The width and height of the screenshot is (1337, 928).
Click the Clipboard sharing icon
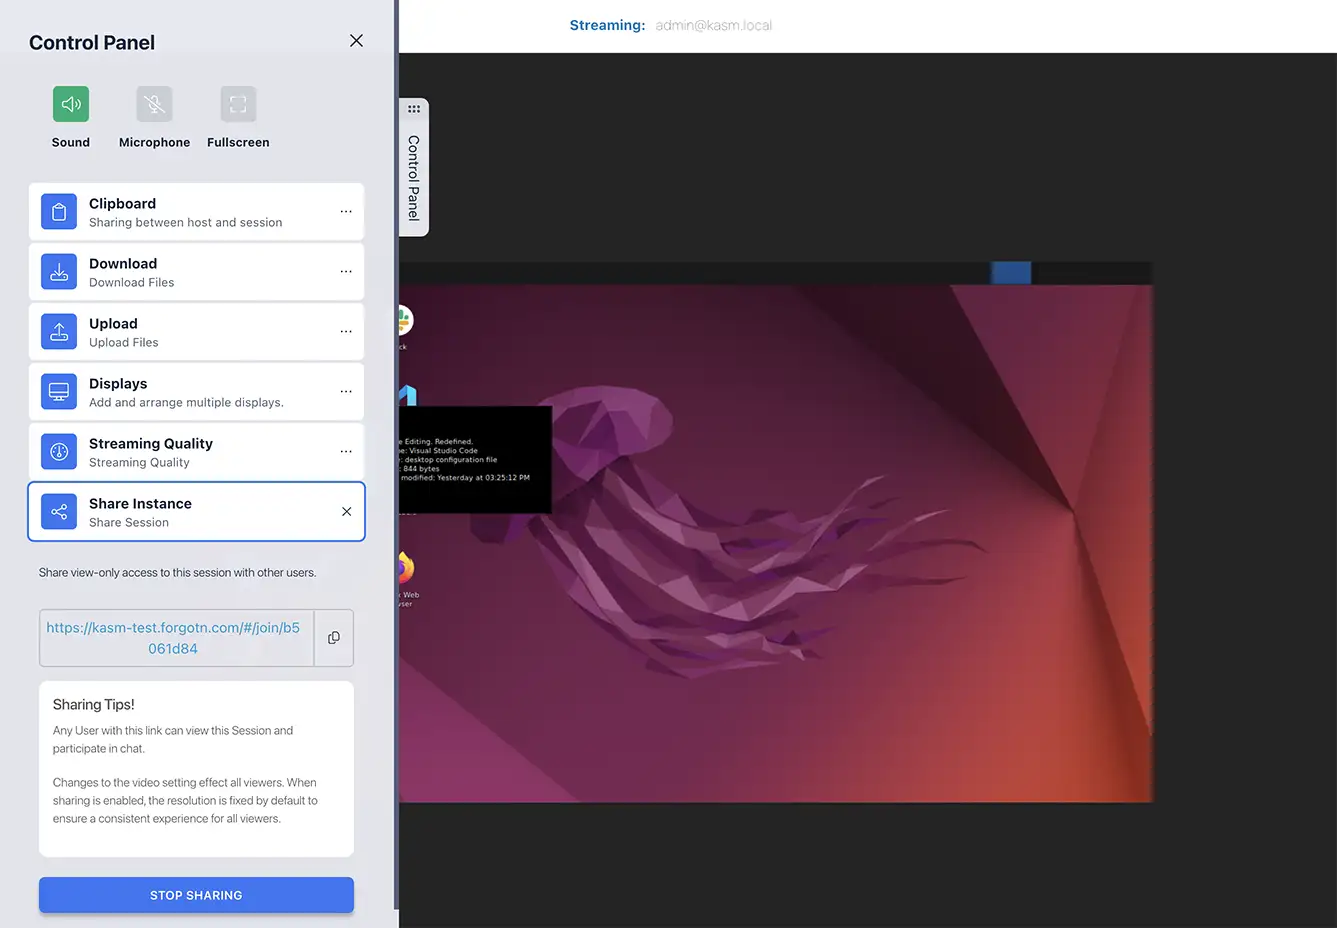[x=58, y=211]
